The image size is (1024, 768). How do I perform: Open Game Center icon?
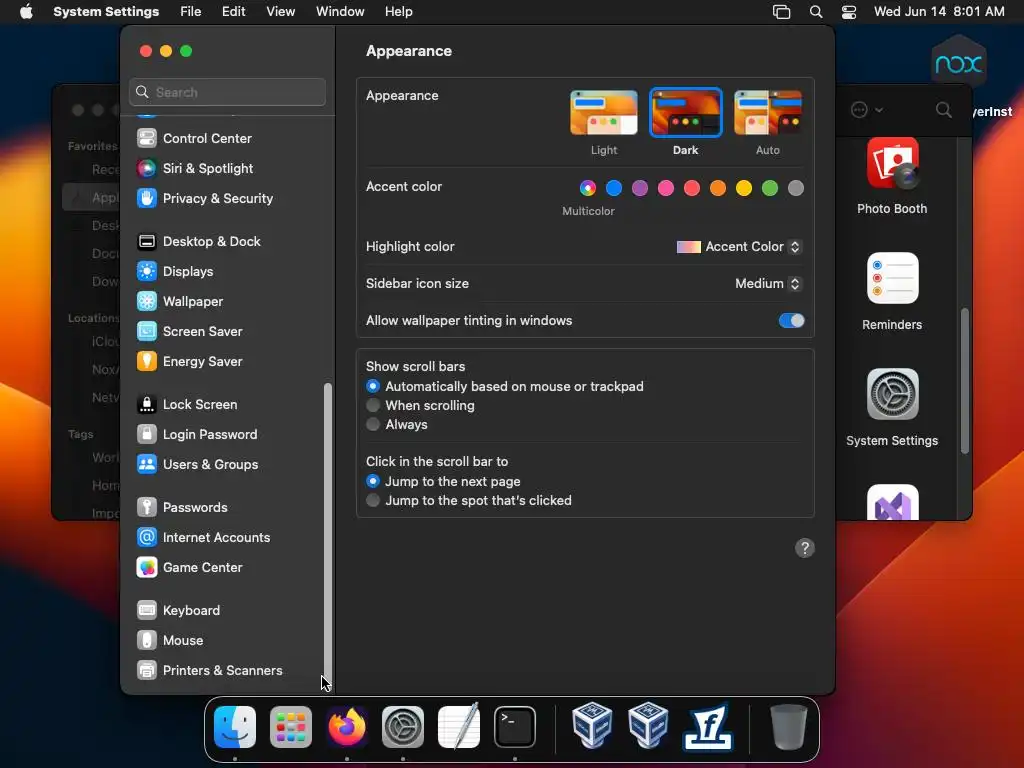click(146, 568)
